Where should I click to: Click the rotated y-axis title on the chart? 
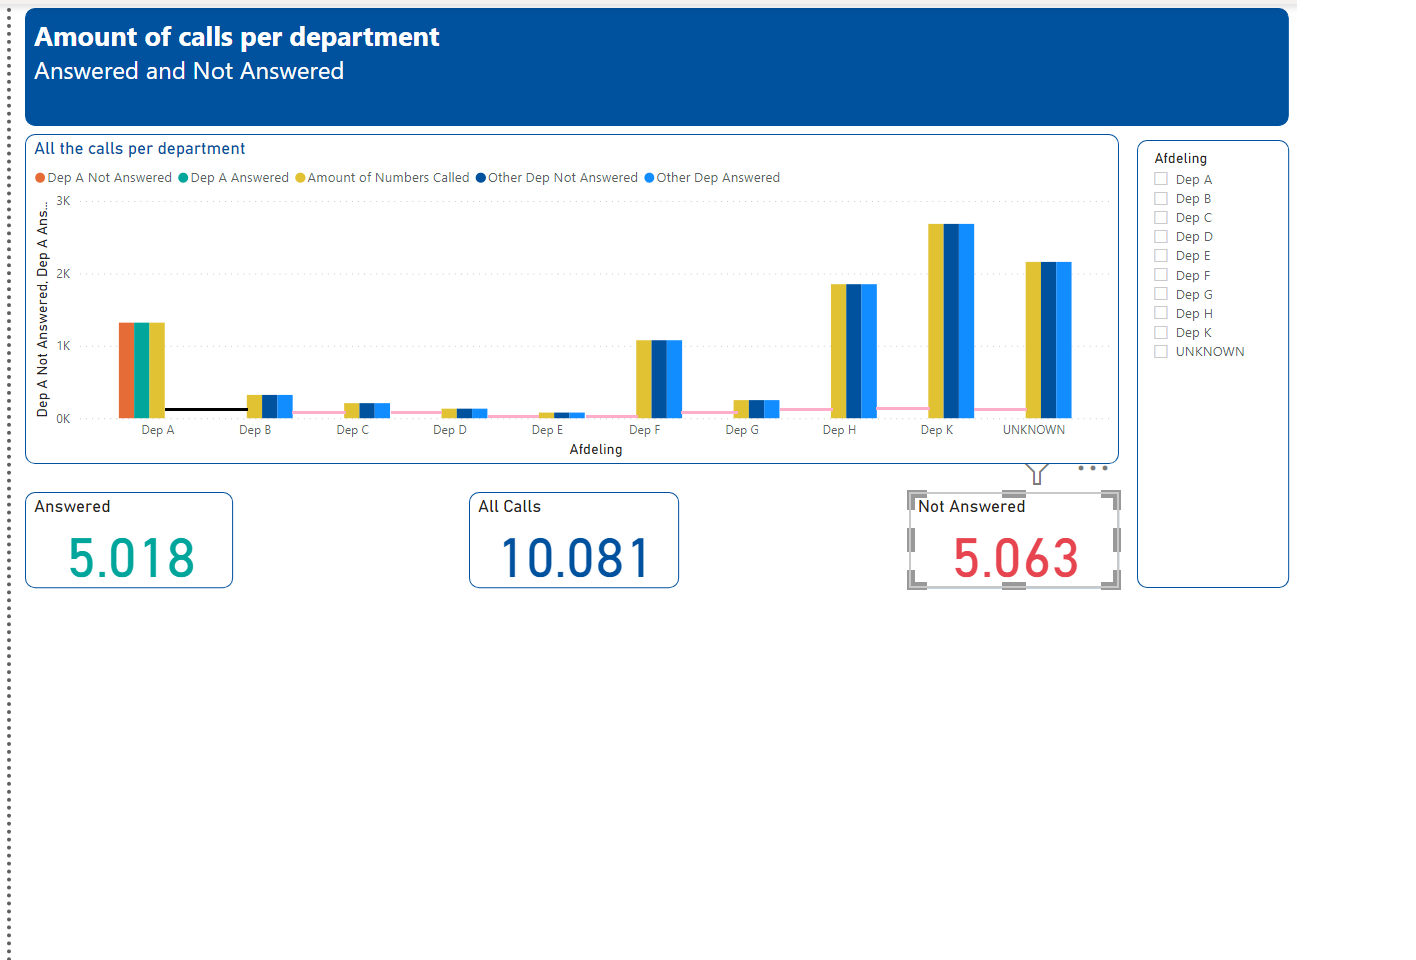tap(42, 310)
